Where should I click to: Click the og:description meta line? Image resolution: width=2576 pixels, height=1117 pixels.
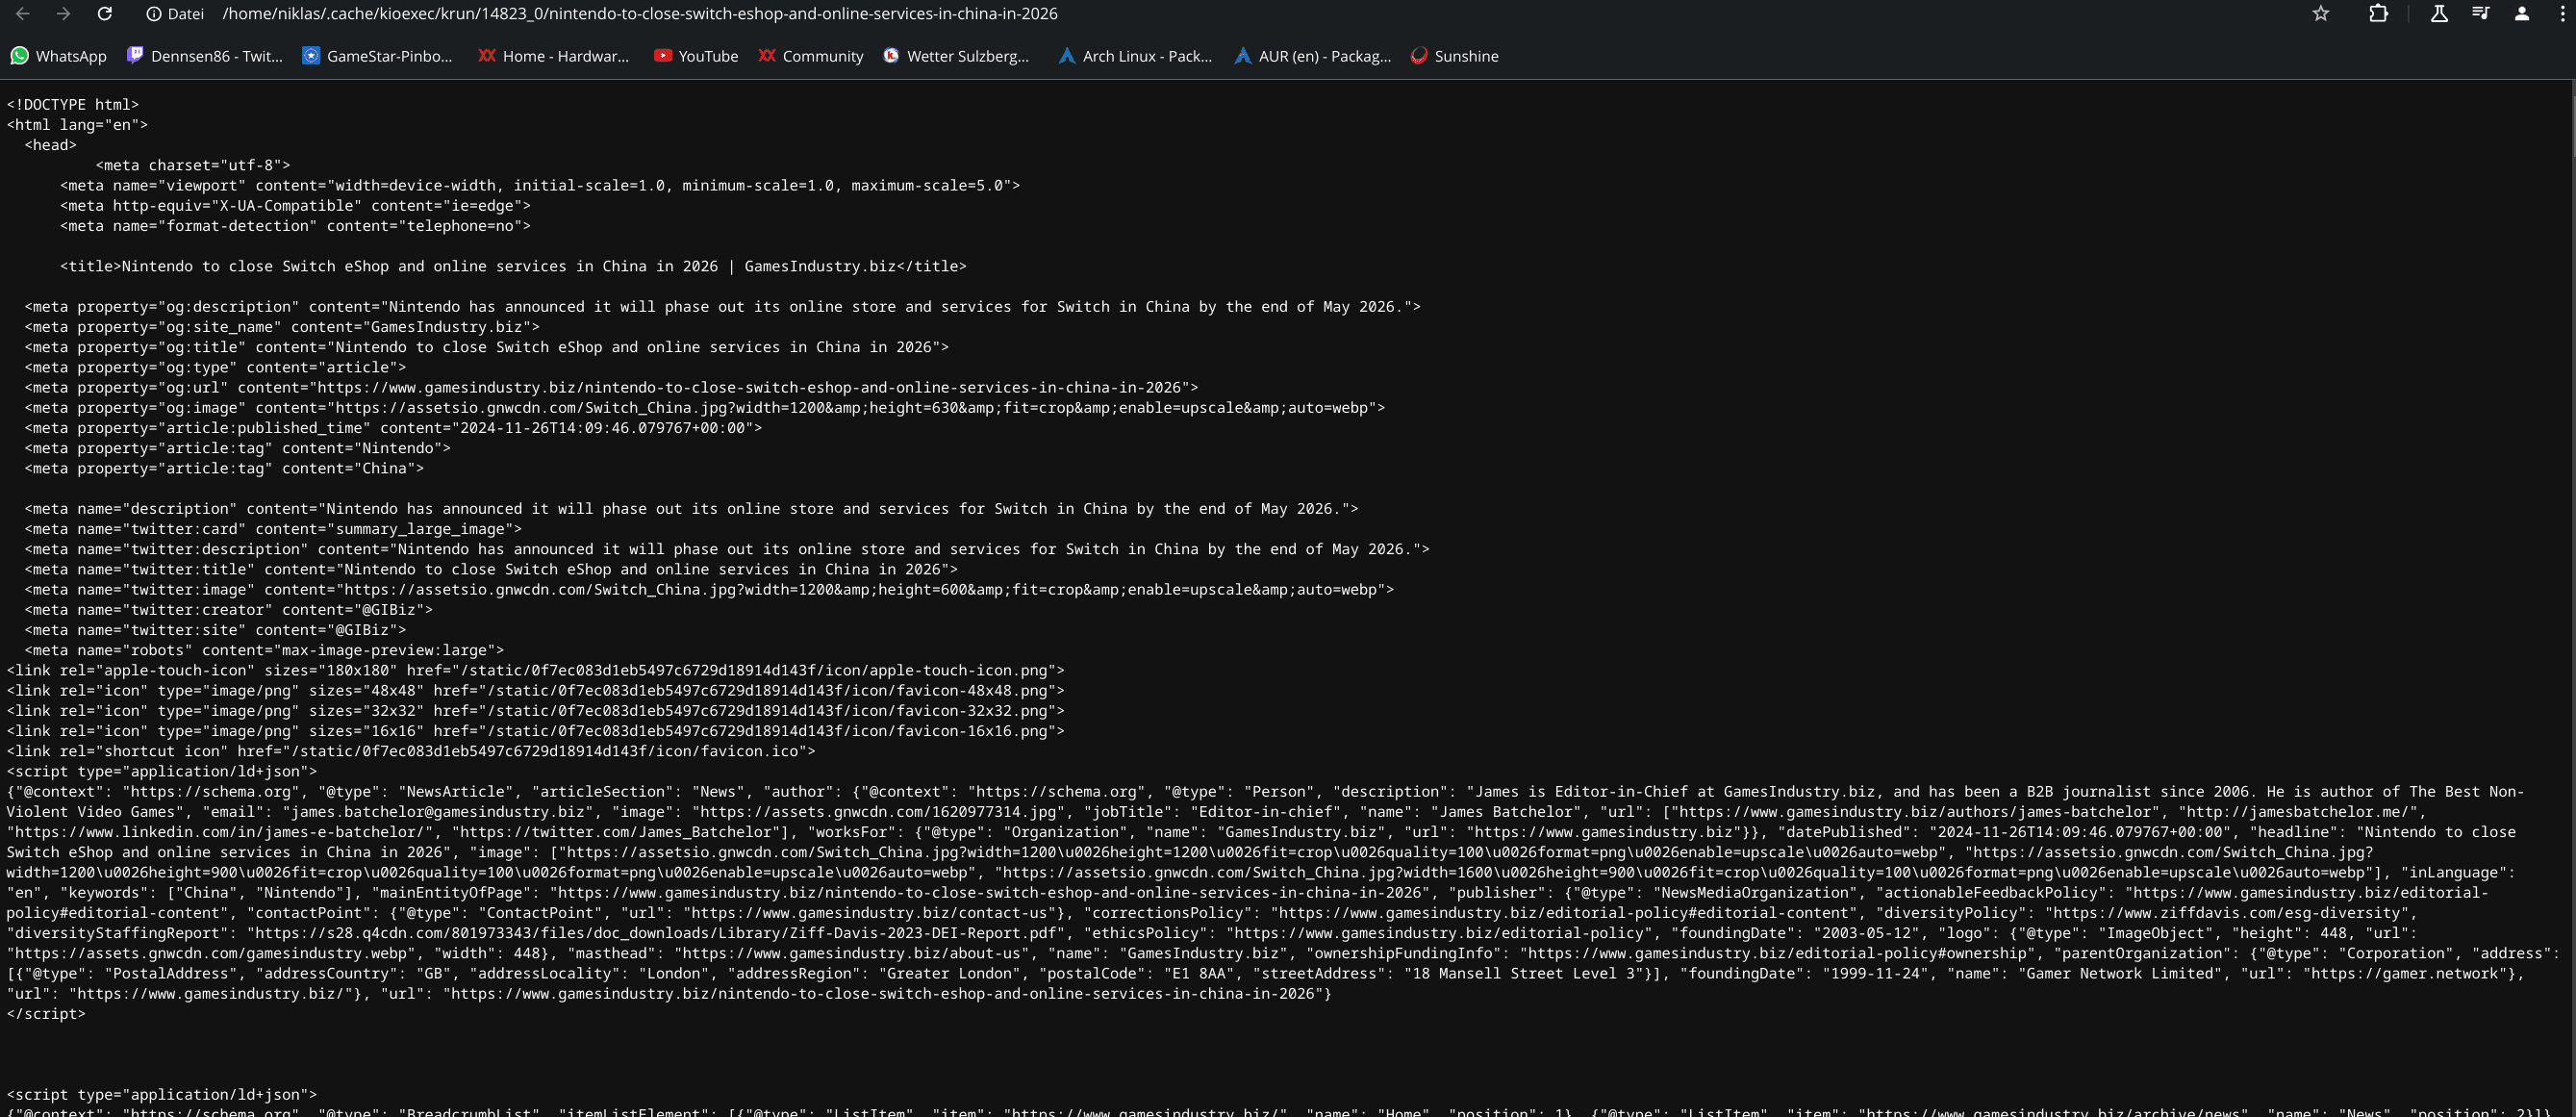tap(722, 307)
